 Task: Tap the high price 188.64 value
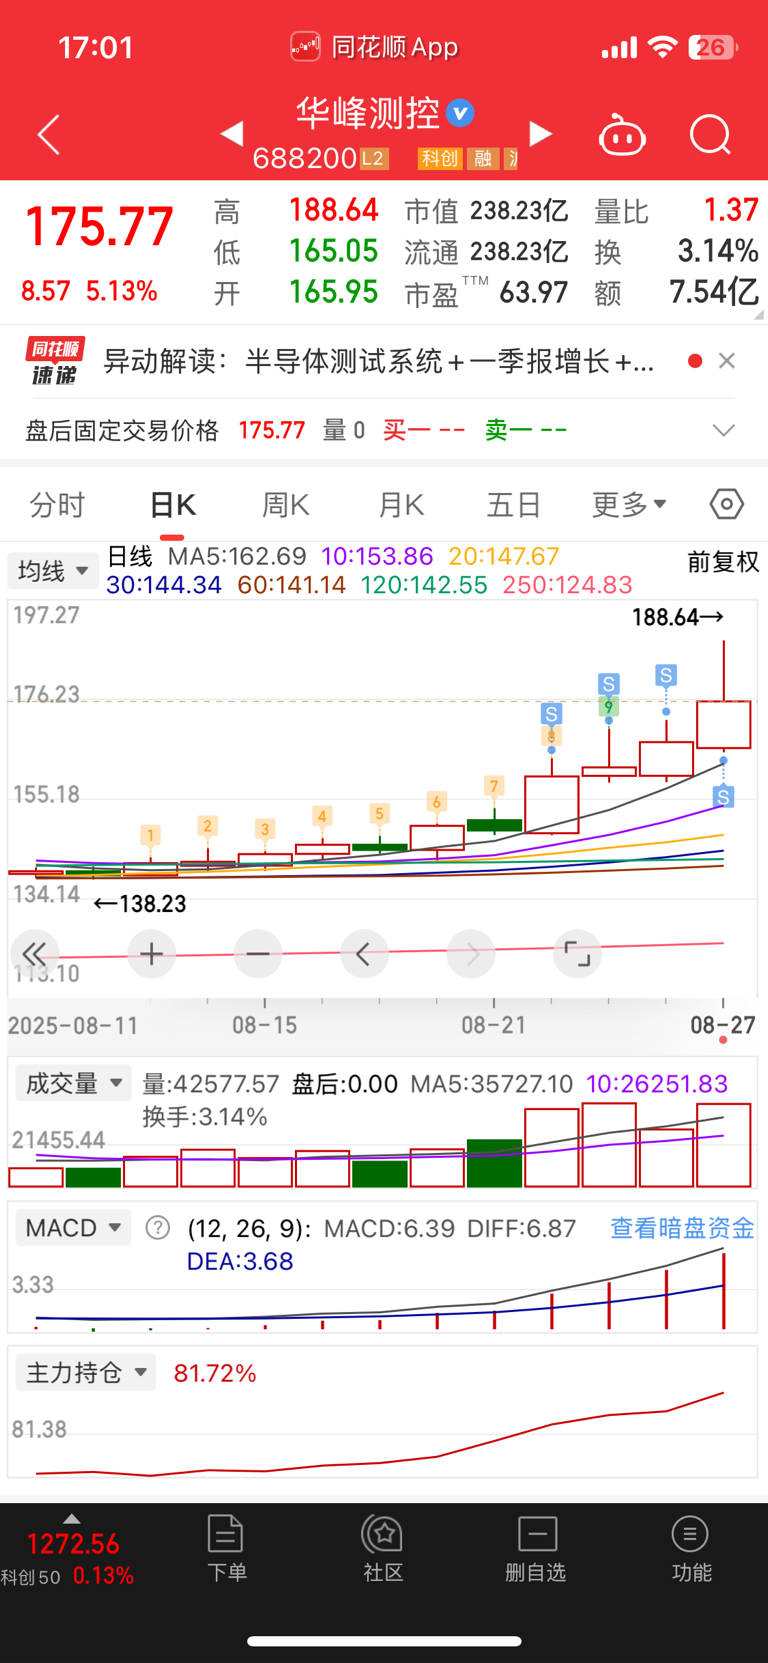pyautogui.click(x=334, y=210)
